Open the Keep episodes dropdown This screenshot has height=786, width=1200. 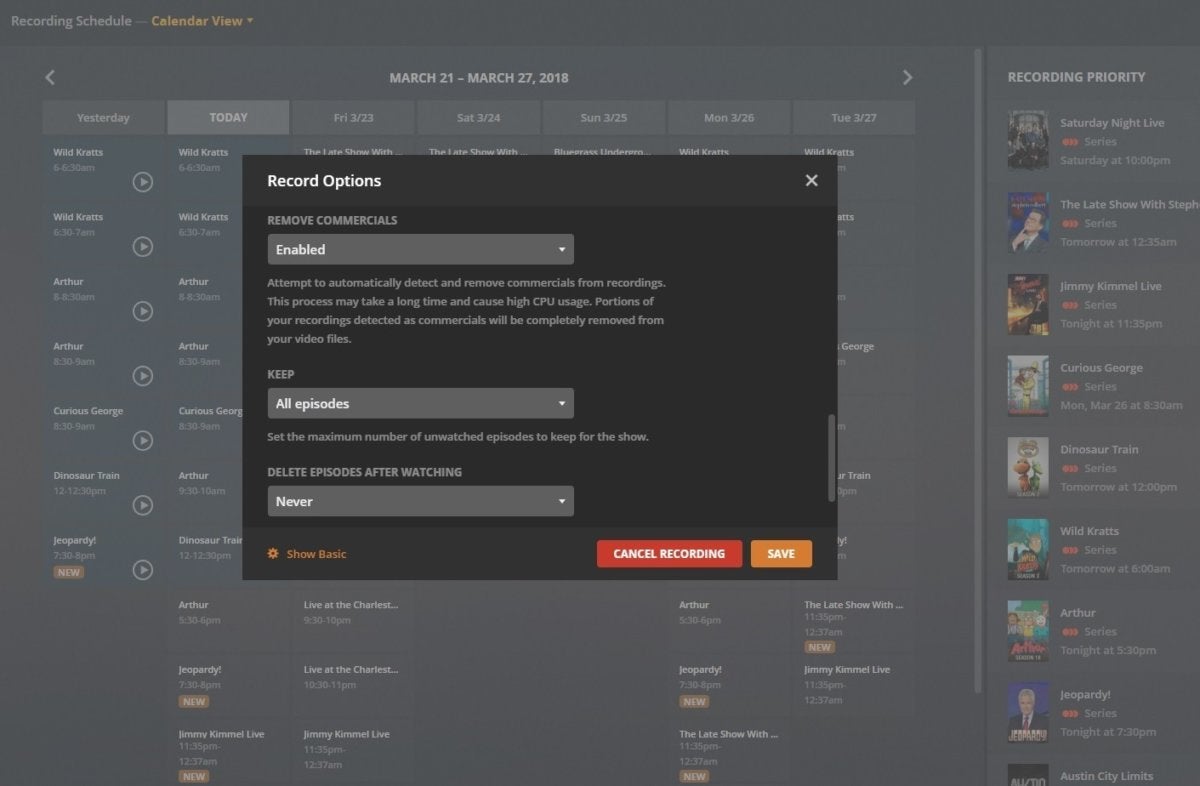coord(420,404)
